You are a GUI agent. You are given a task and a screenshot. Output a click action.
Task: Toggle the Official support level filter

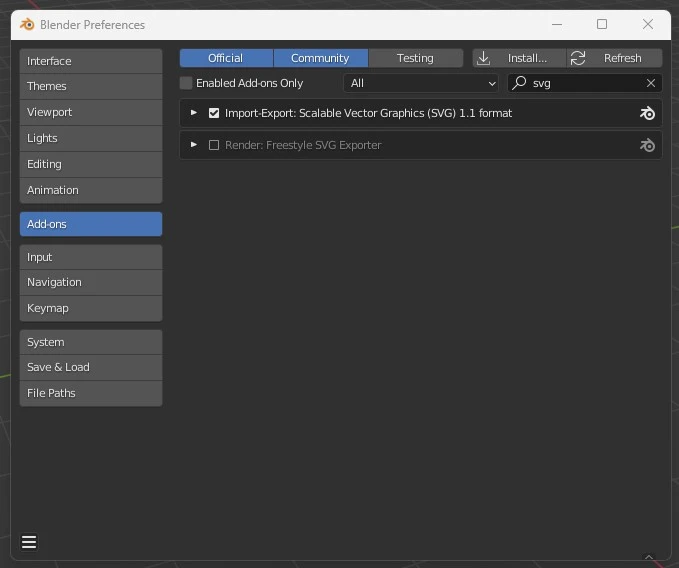pyautogui.click(x=226, y=58)
